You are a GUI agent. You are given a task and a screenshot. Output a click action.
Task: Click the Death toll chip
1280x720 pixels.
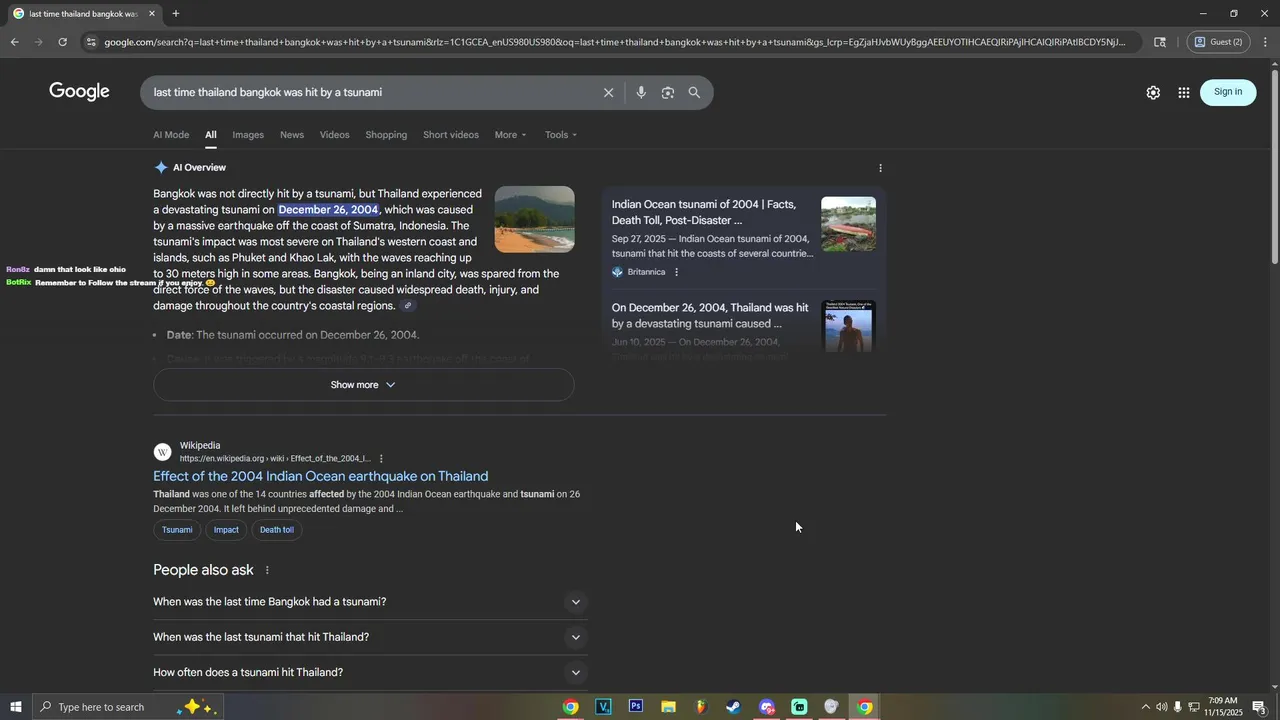pos(277,530)
